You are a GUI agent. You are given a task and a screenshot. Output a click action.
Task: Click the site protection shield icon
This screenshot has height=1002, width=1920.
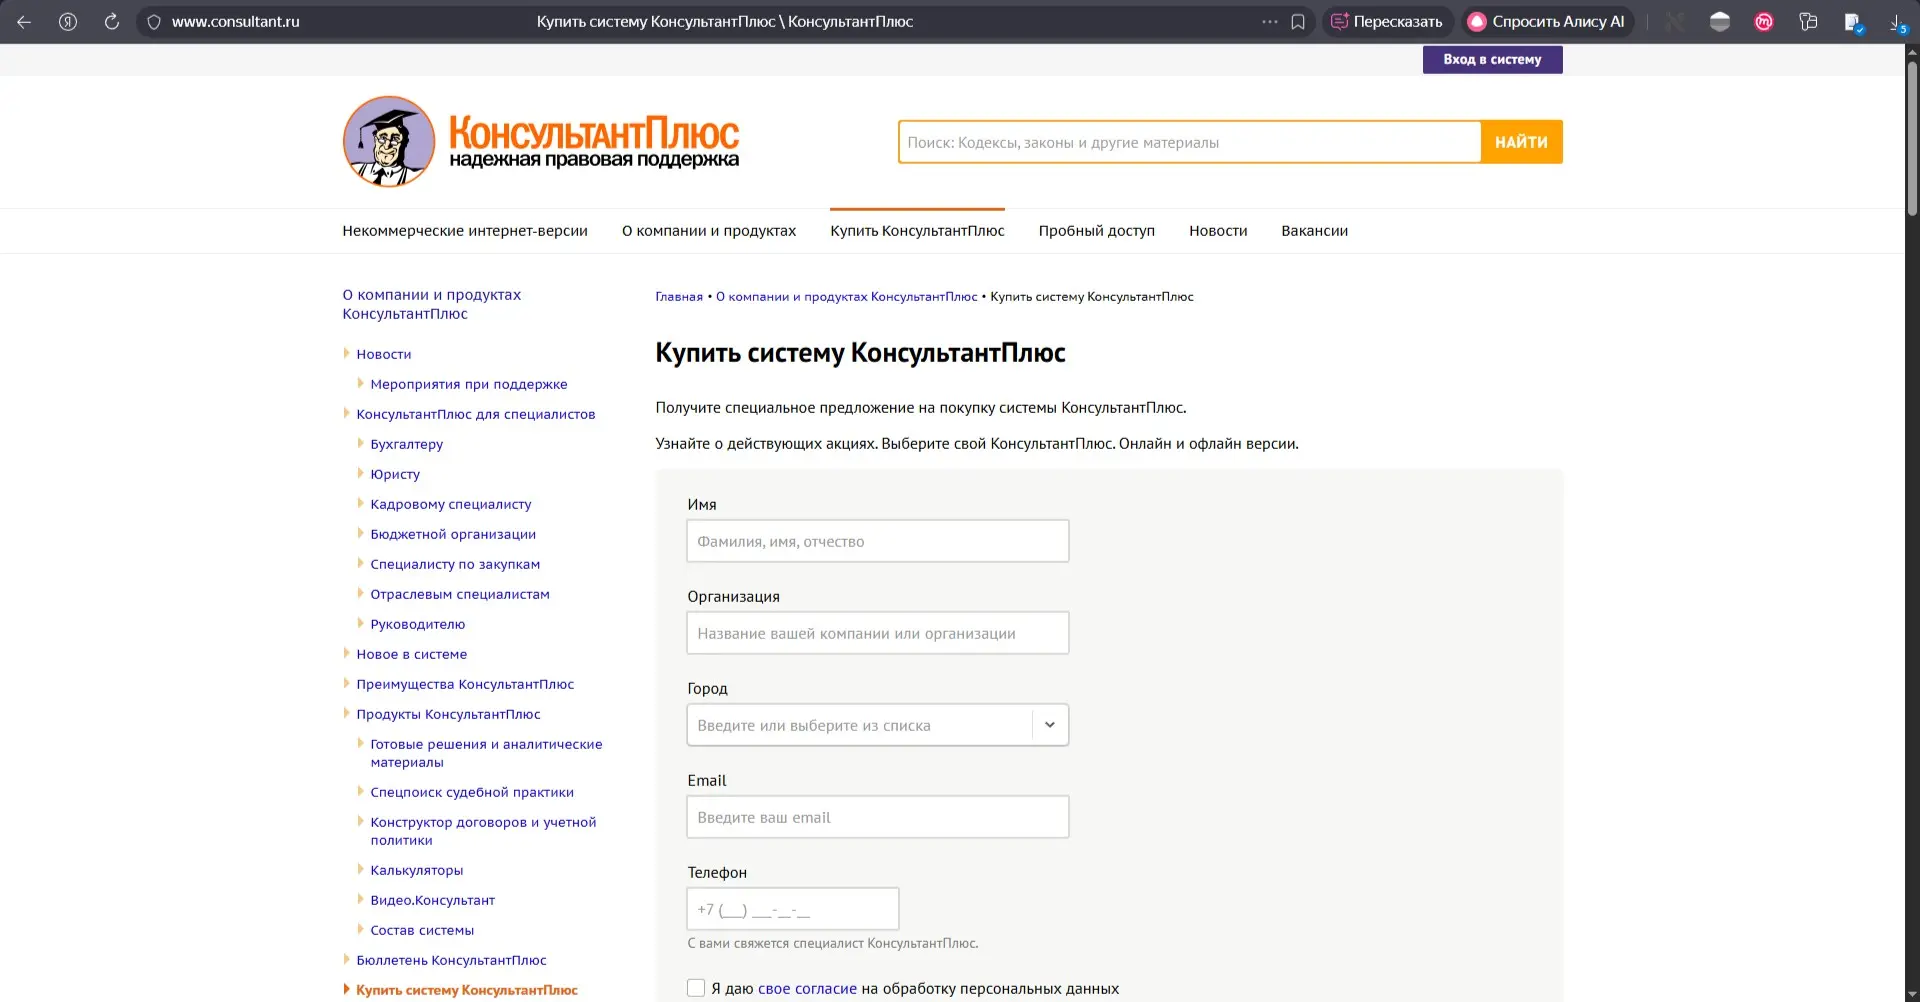(154, 22)
